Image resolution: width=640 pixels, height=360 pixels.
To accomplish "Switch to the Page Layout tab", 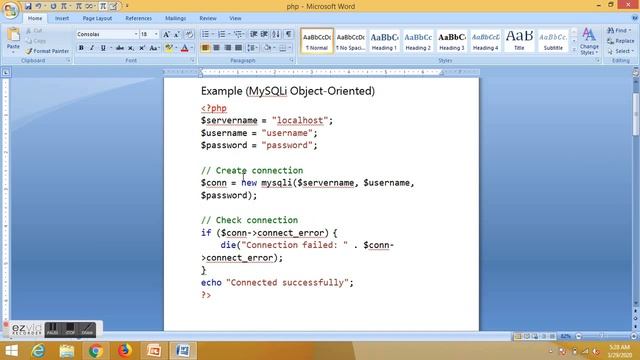I will [97, 18].
